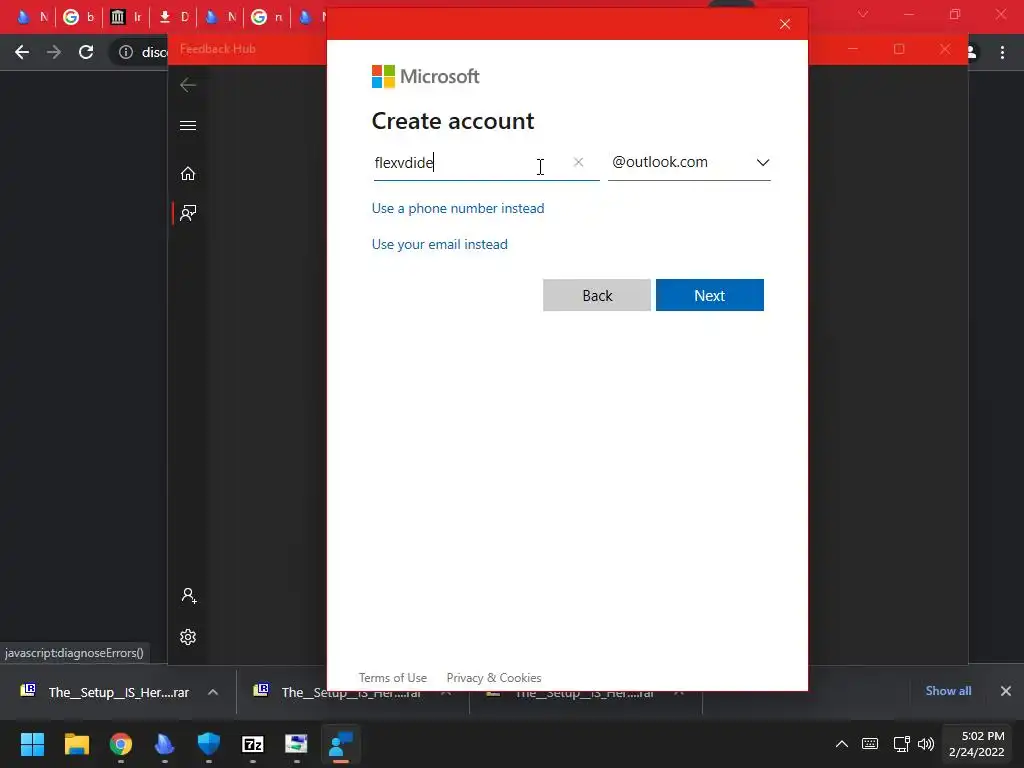
Task: Click Chrome back navigation arrow
Action: [22, 52]
